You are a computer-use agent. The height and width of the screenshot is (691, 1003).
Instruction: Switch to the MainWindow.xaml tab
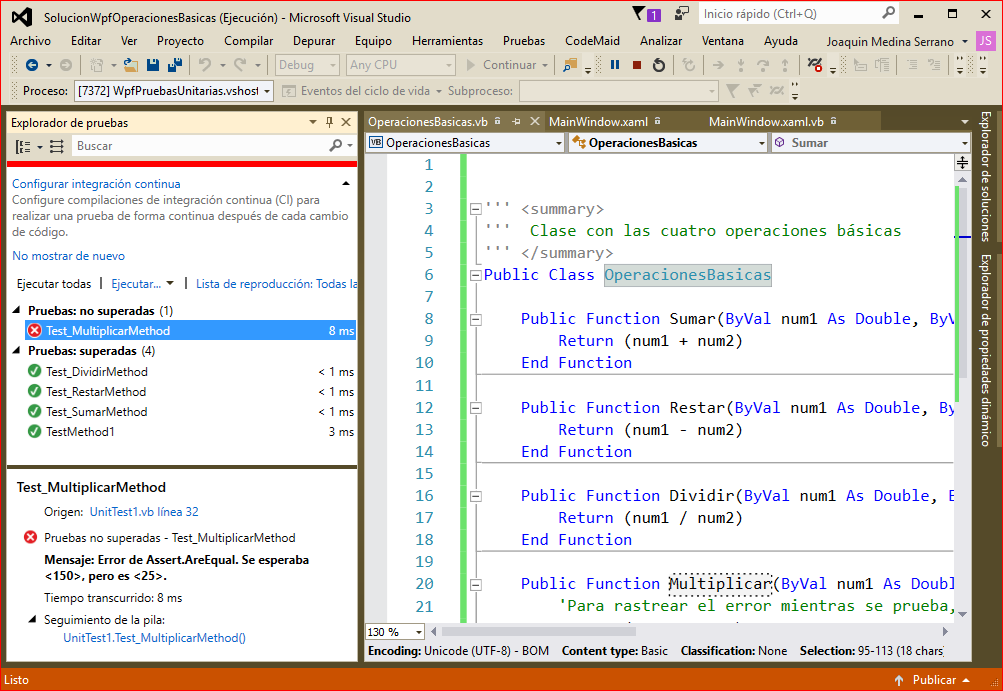(x=598, y=122)
